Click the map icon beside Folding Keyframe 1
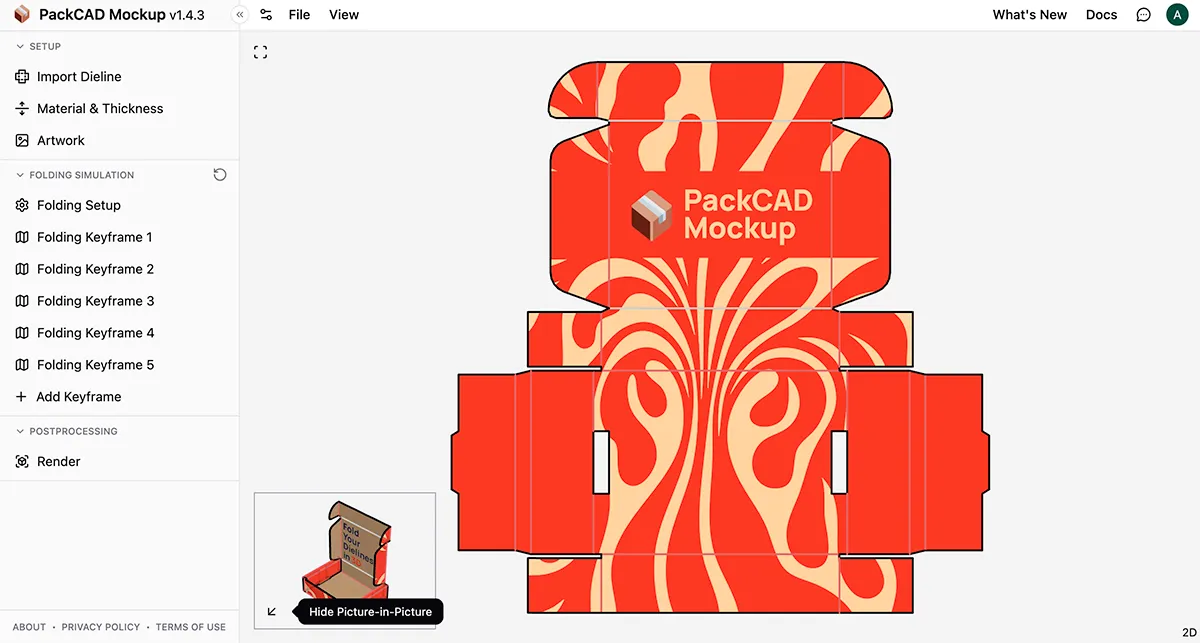Image resolution: width=1200 pixels, height=643 pixels. pyautogui.click(x=22, y=237)
